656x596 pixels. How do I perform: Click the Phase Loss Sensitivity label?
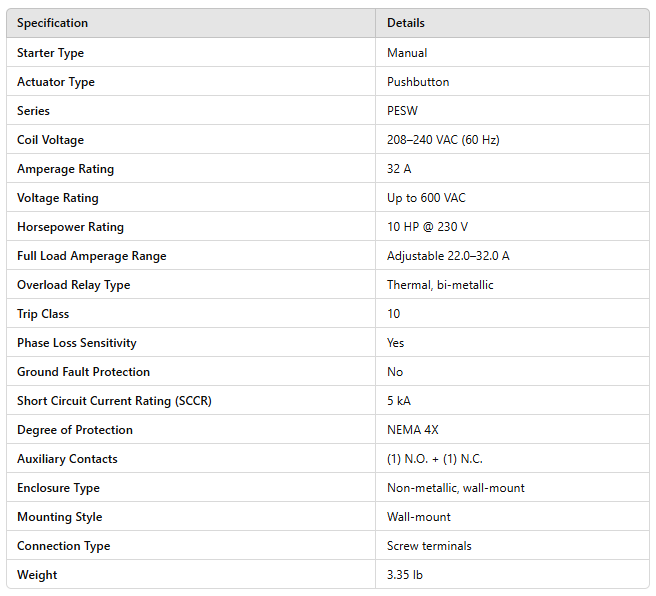[77, 343]
